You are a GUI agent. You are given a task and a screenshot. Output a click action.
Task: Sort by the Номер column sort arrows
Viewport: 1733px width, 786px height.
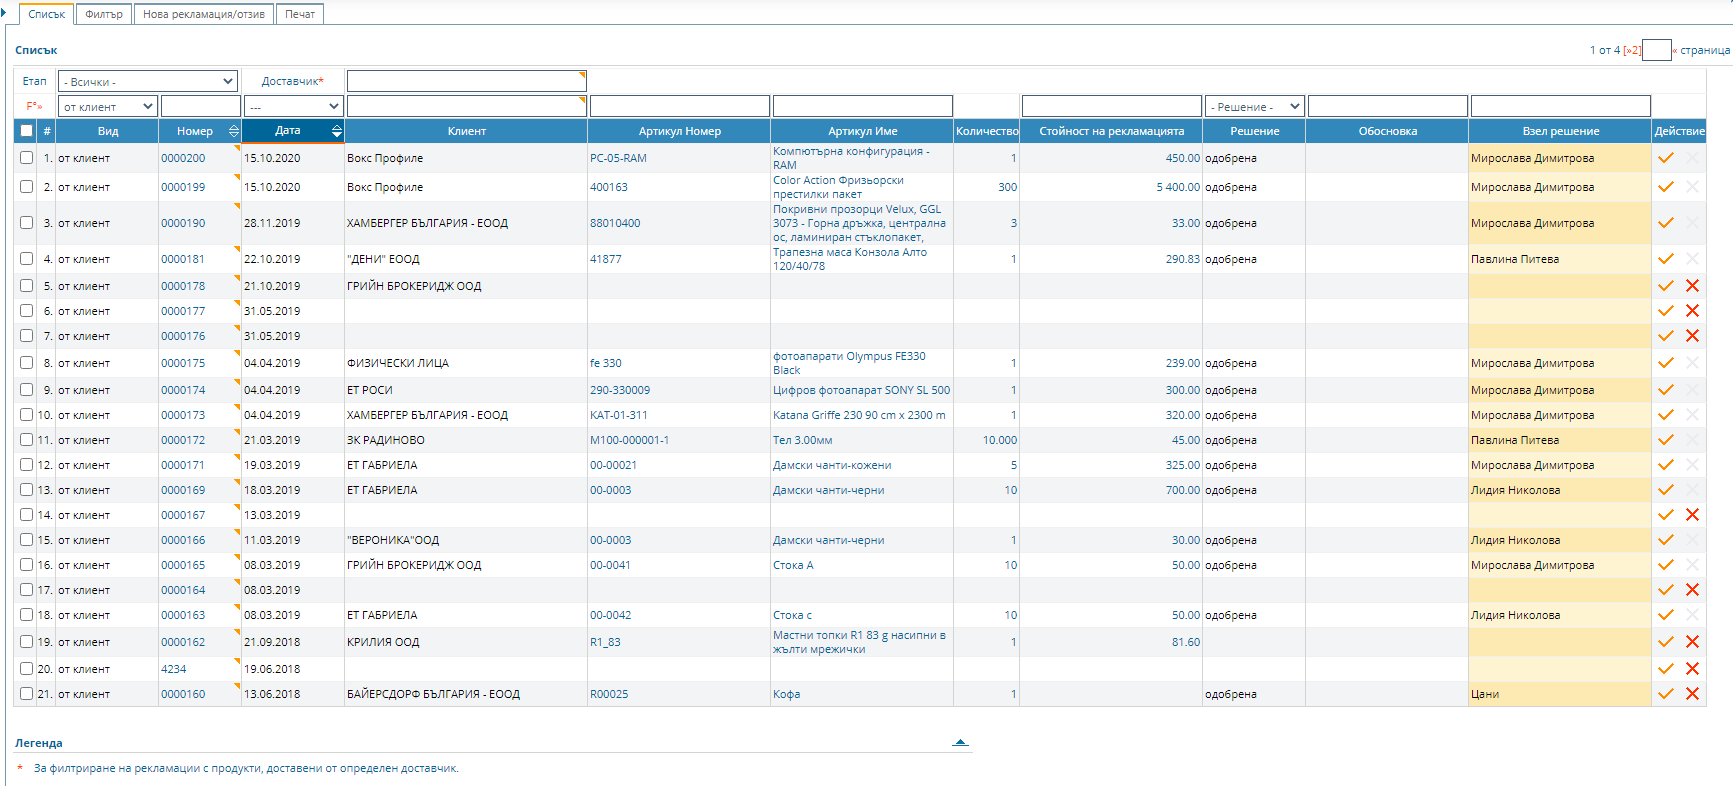coord(234,131)
